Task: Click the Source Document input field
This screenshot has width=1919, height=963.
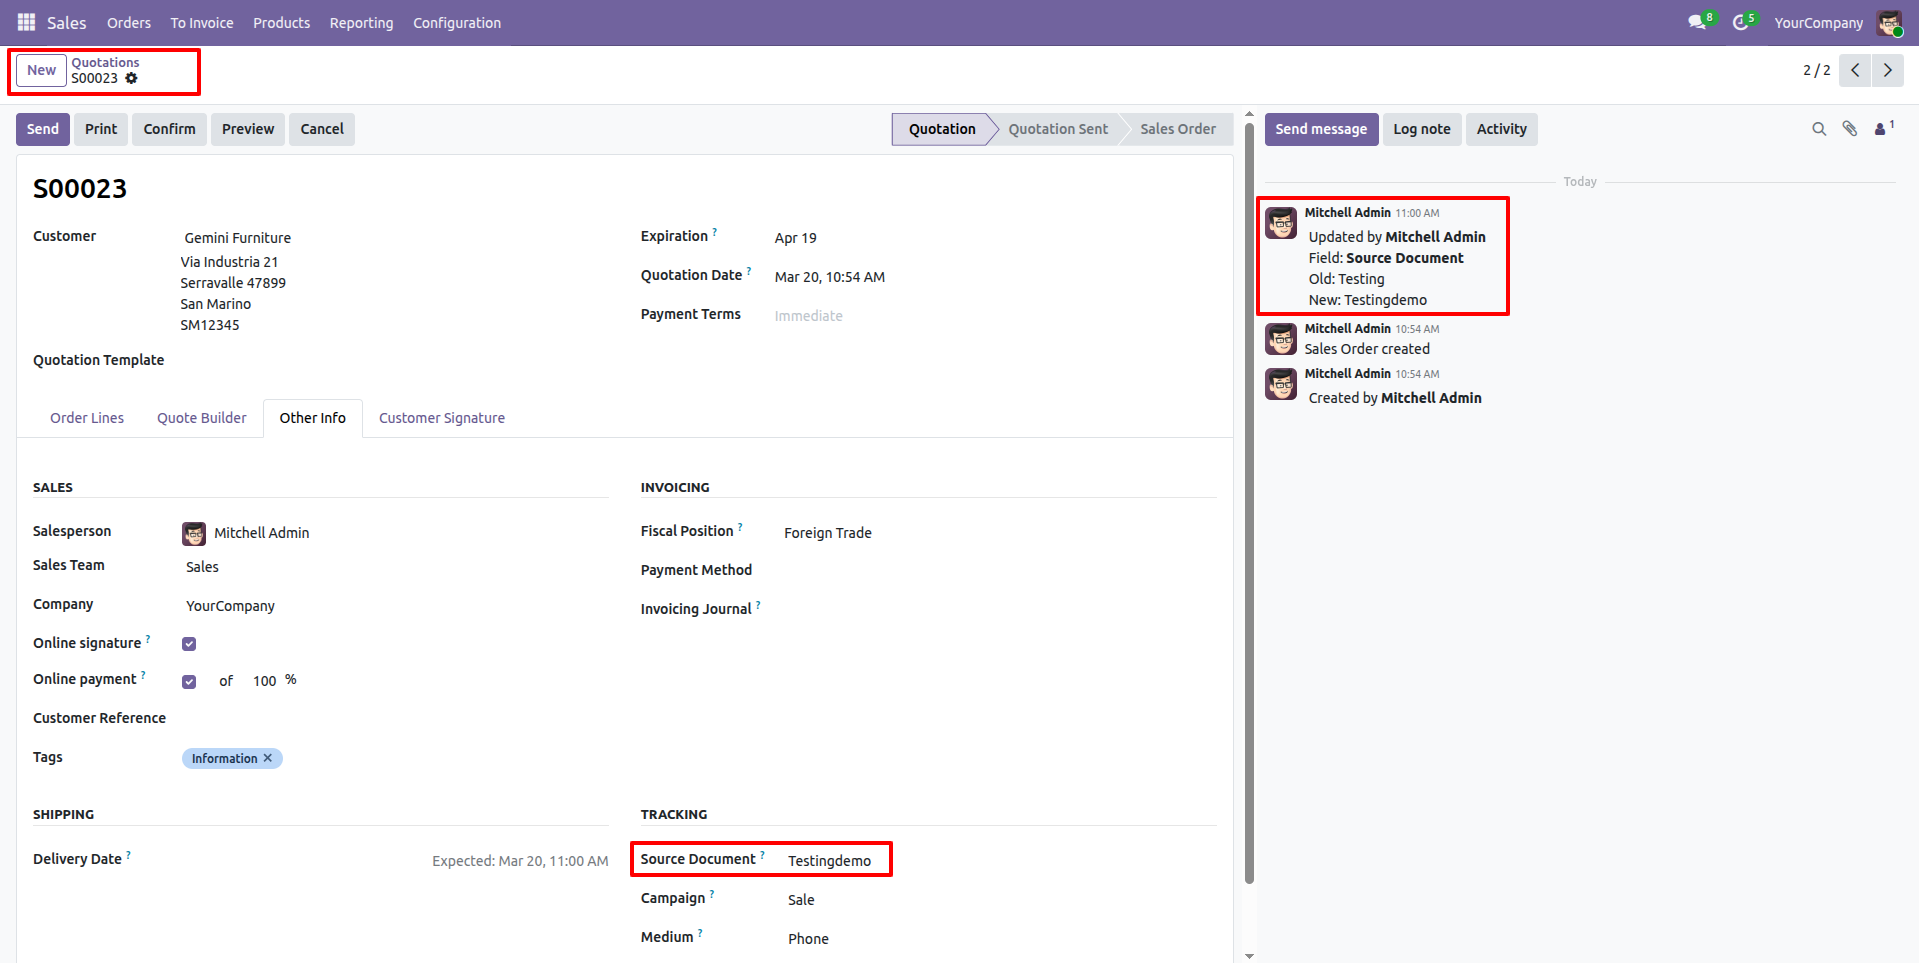Action: 835,861
